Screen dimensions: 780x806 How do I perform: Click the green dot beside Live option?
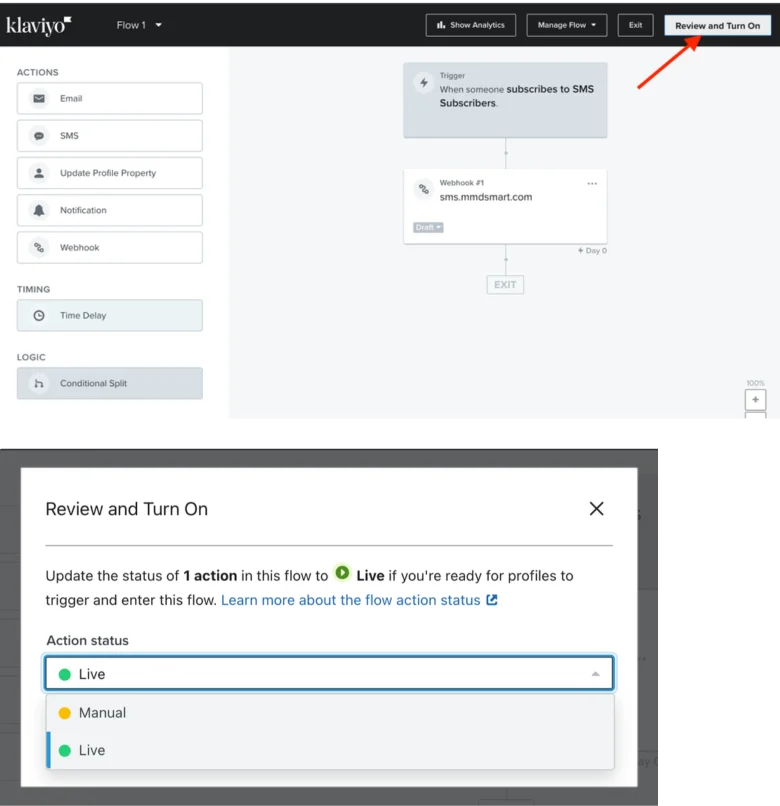point(65,751)
